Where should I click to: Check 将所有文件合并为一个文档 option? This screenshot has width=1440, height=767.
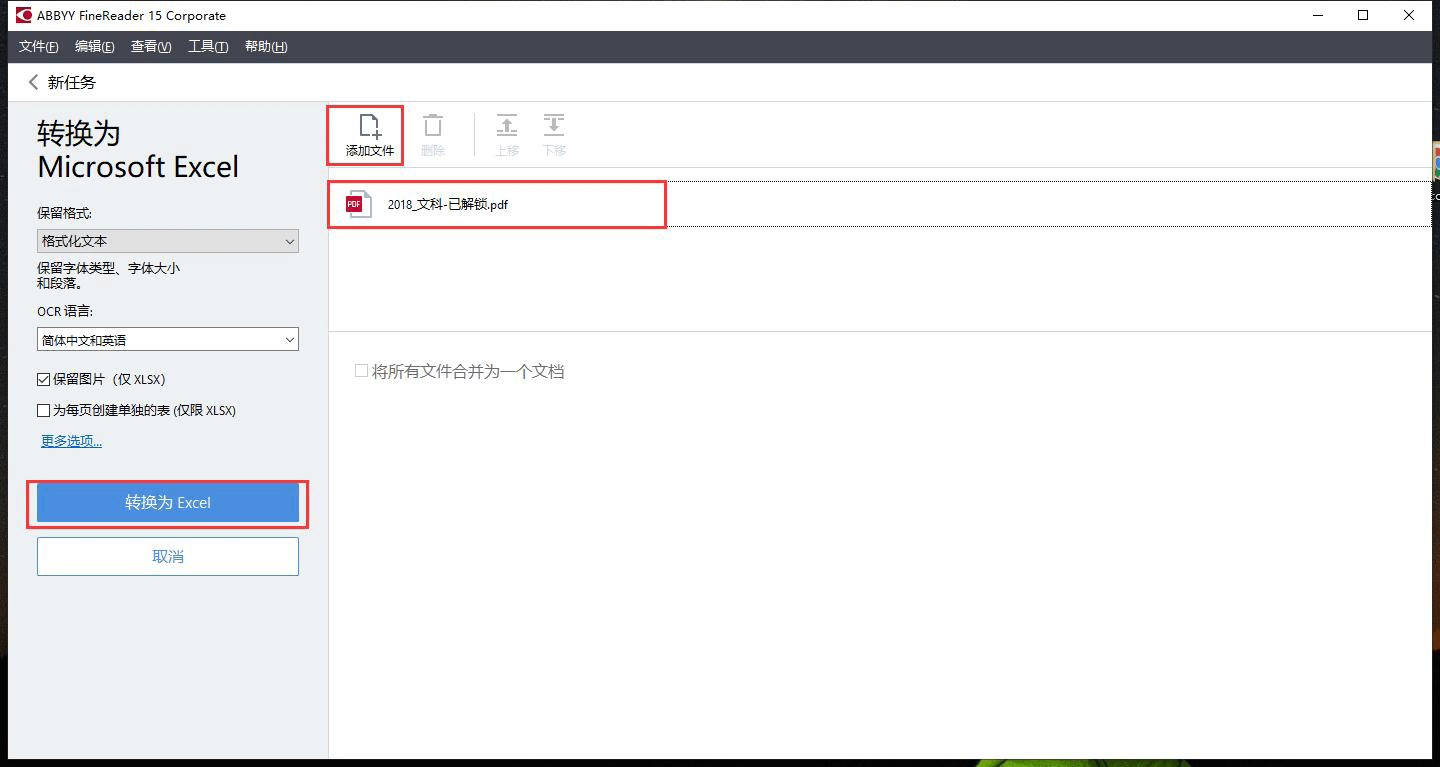pyautogui.click(x=362, y=371)
